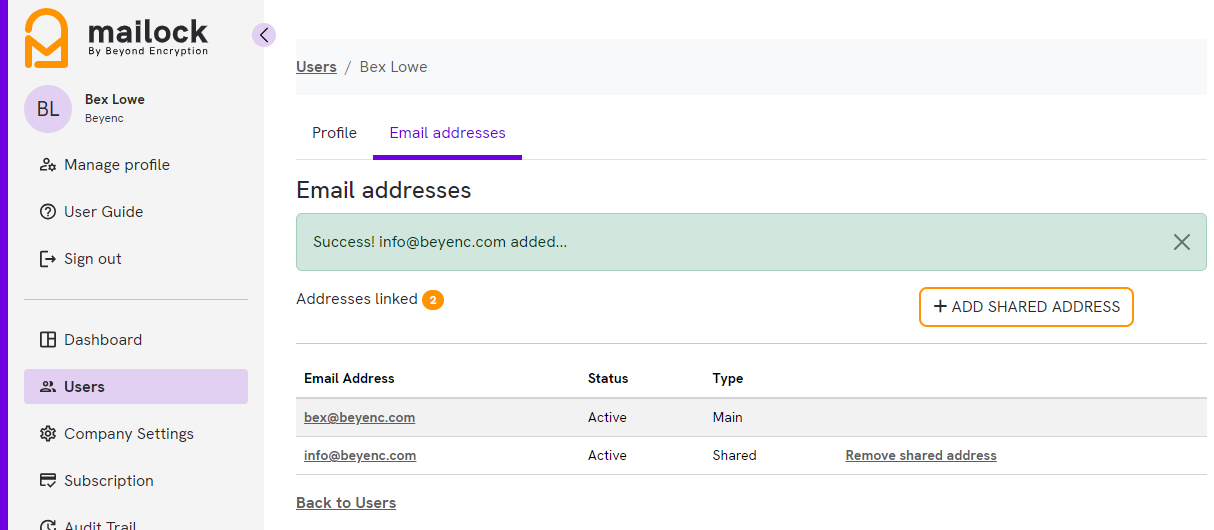
Task: Dismiss the success notification banner
Action: pyautogui.click(x=1181, y=242)
